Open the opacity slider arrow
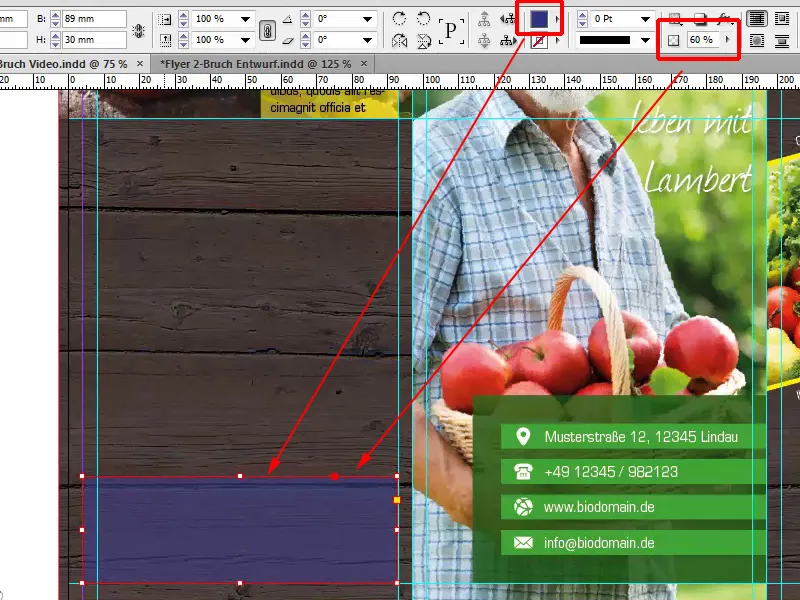The image size is (800, 600). click(728, 39)
